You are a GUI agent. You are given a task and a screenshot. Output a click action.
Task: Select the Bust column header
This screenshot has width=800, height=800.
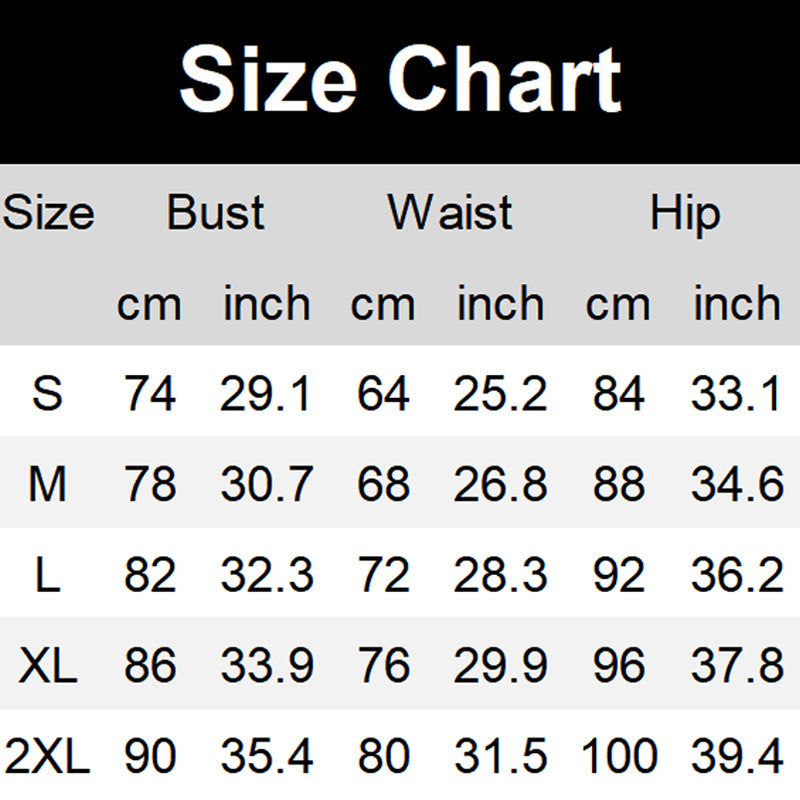pos(215,213)
